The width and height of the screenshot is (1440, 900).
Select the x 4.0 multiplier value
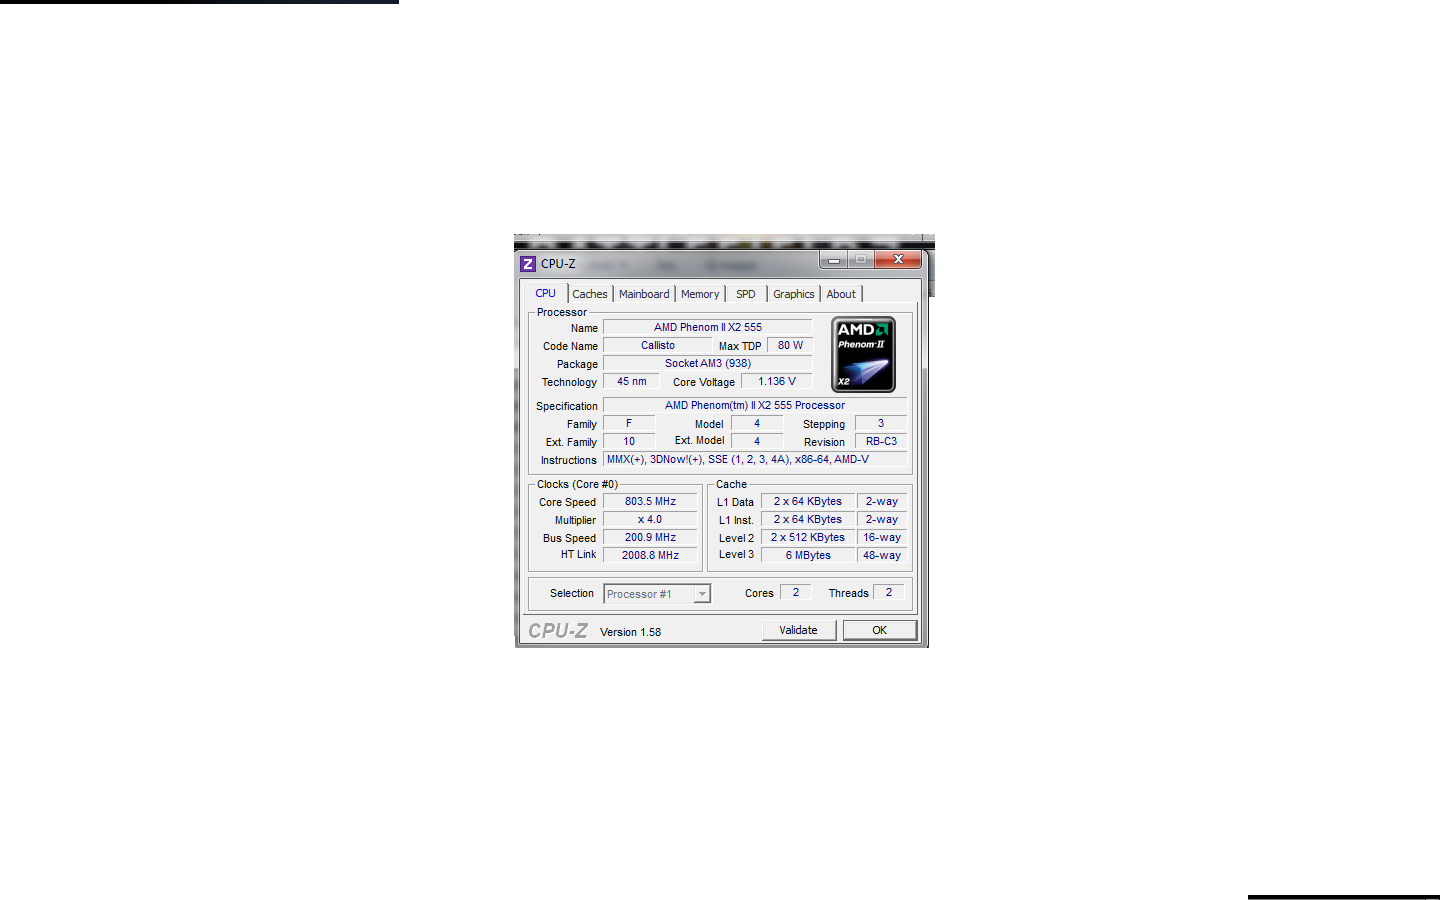[650, 519]
